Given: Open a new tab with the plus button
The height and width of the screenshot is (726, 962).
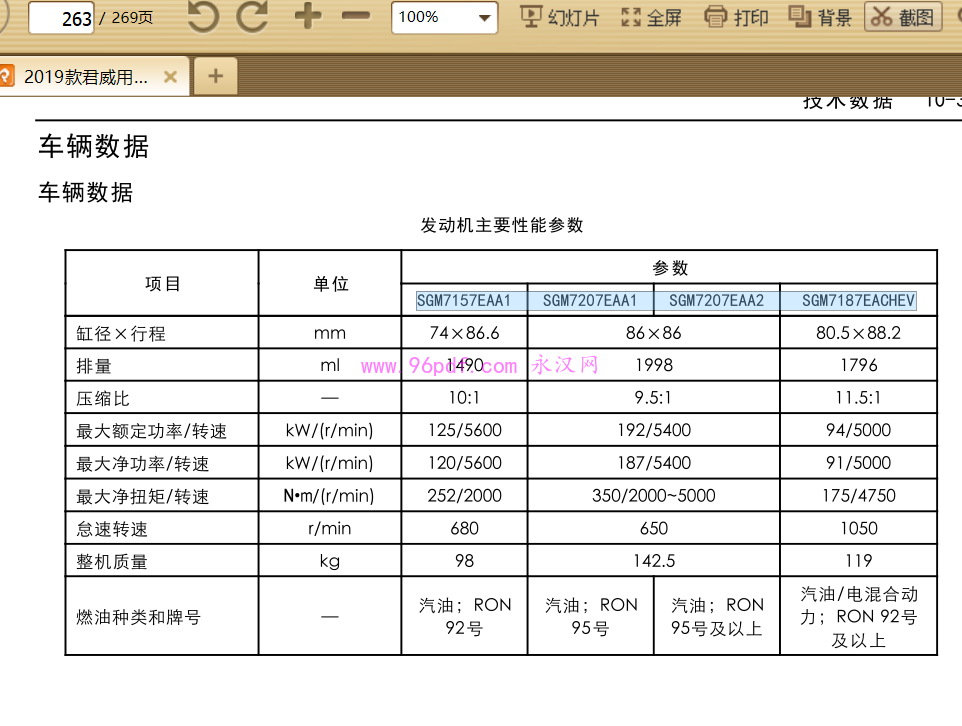Looking at the screenshot, I should tap(215, 76).
